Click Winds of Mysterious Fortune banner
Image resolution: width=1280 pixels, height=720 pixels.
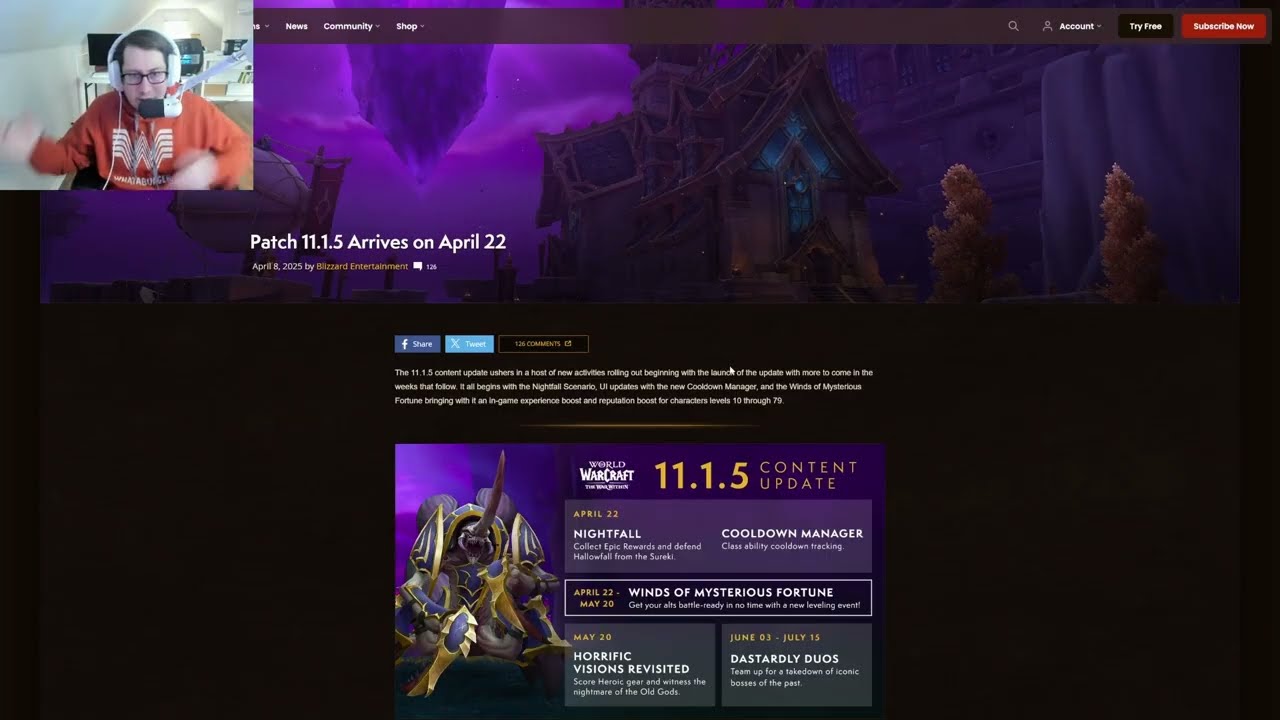point(718,598)
